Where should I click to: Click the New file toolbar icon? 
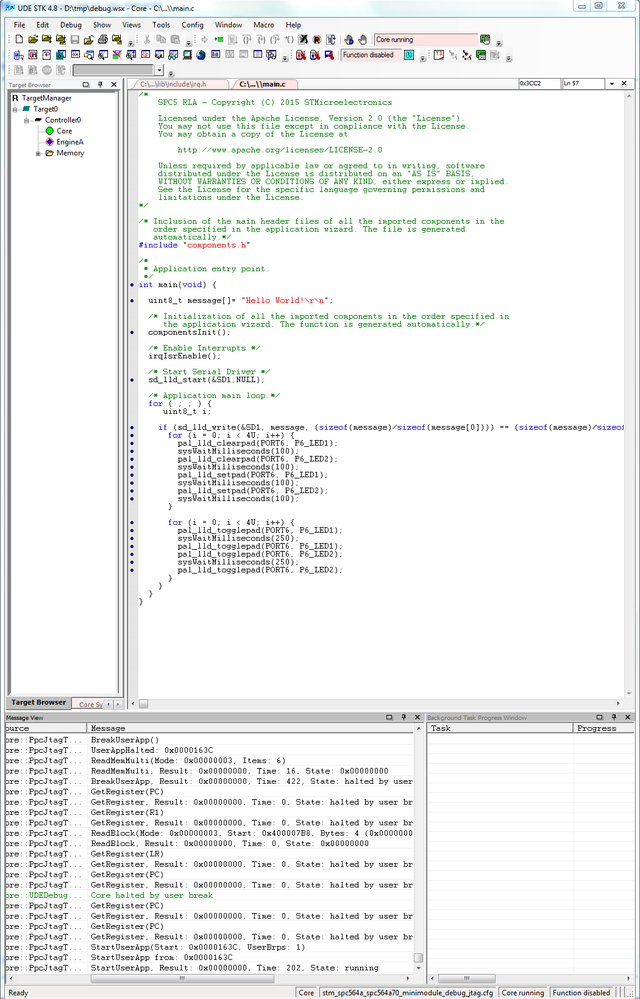click(20, 40)
